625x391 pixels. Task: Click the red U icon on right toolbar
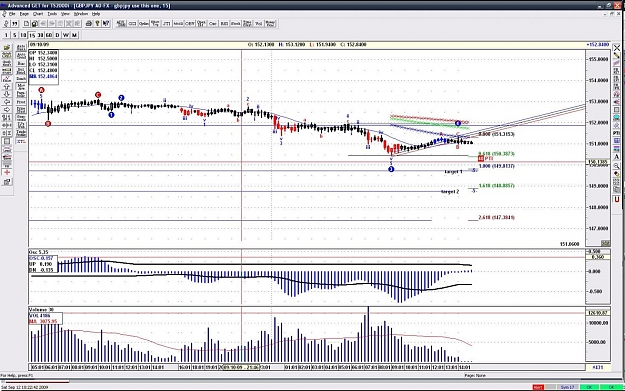coord(617,199)
